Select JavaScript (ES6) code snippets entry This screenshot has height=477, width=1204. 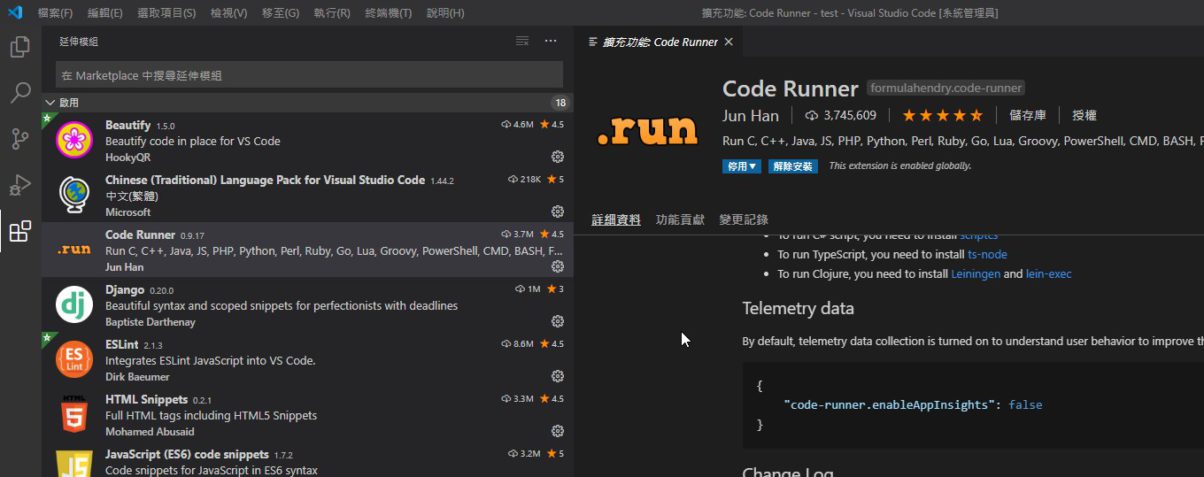307,460
